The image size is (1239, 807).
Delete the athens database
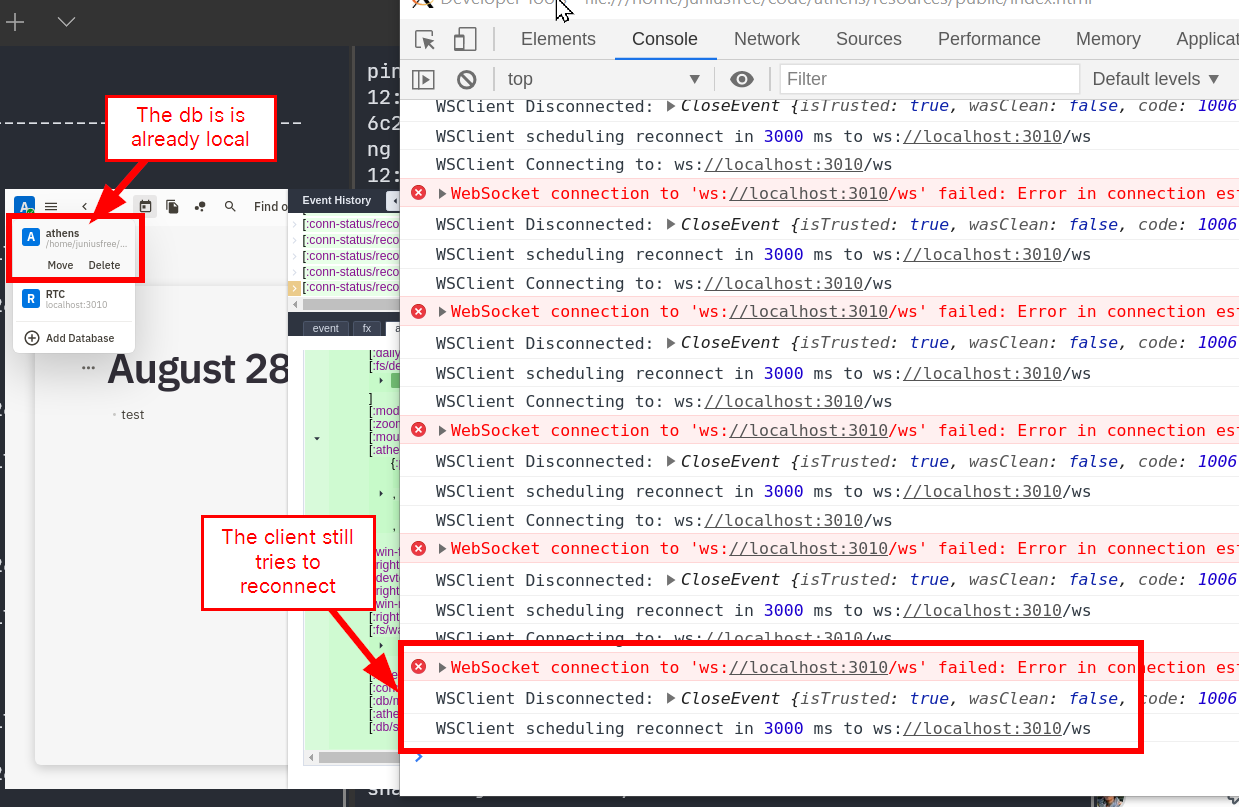point(104,265)
